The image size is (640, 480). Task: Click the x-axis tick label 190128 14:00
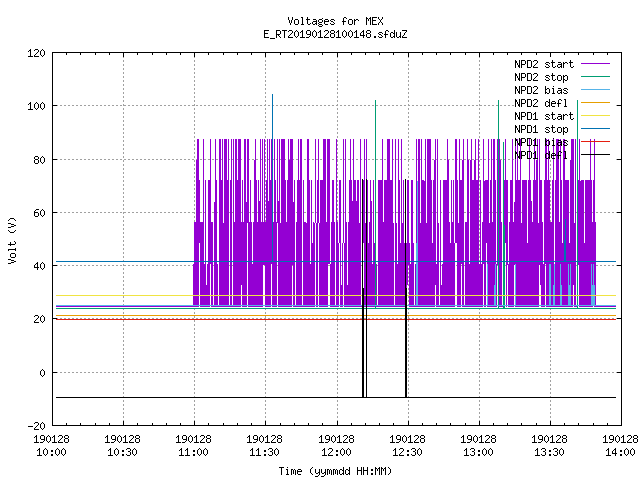620,446
